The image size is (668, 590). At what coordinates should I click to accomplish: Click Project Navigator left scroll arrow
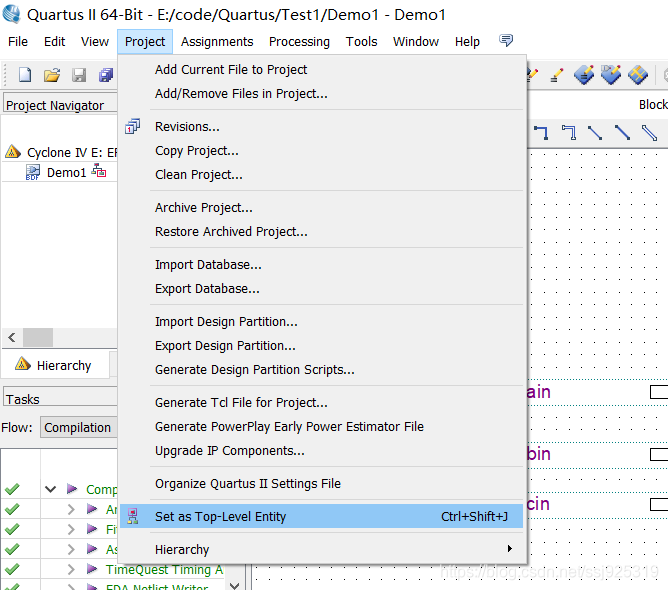click(12, 338)
